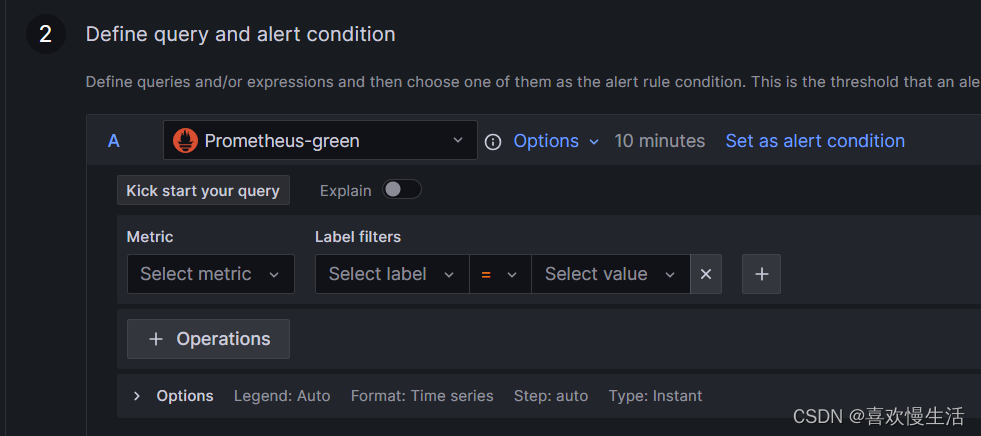Click Kick start your query button
The image size is (981, 436).
click(x=203, y=190)
